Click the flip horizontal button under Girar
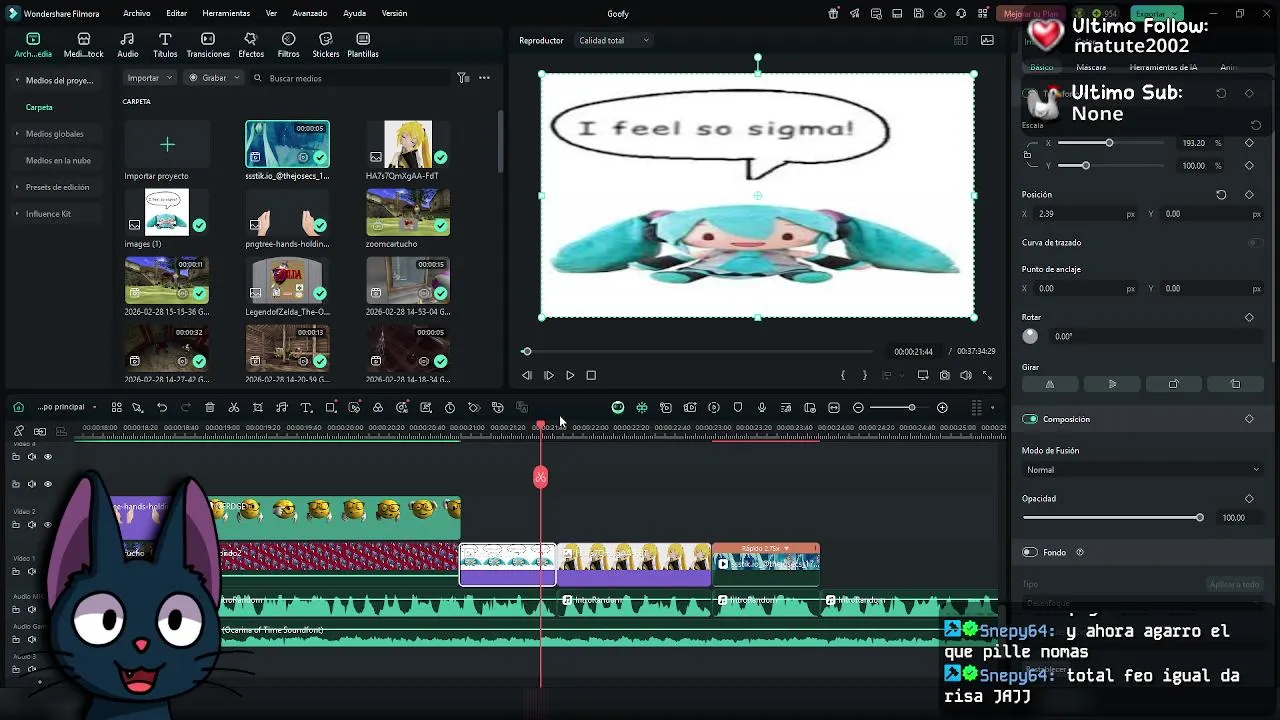This screenshot has width=1280, height=720. [1050, 384]
